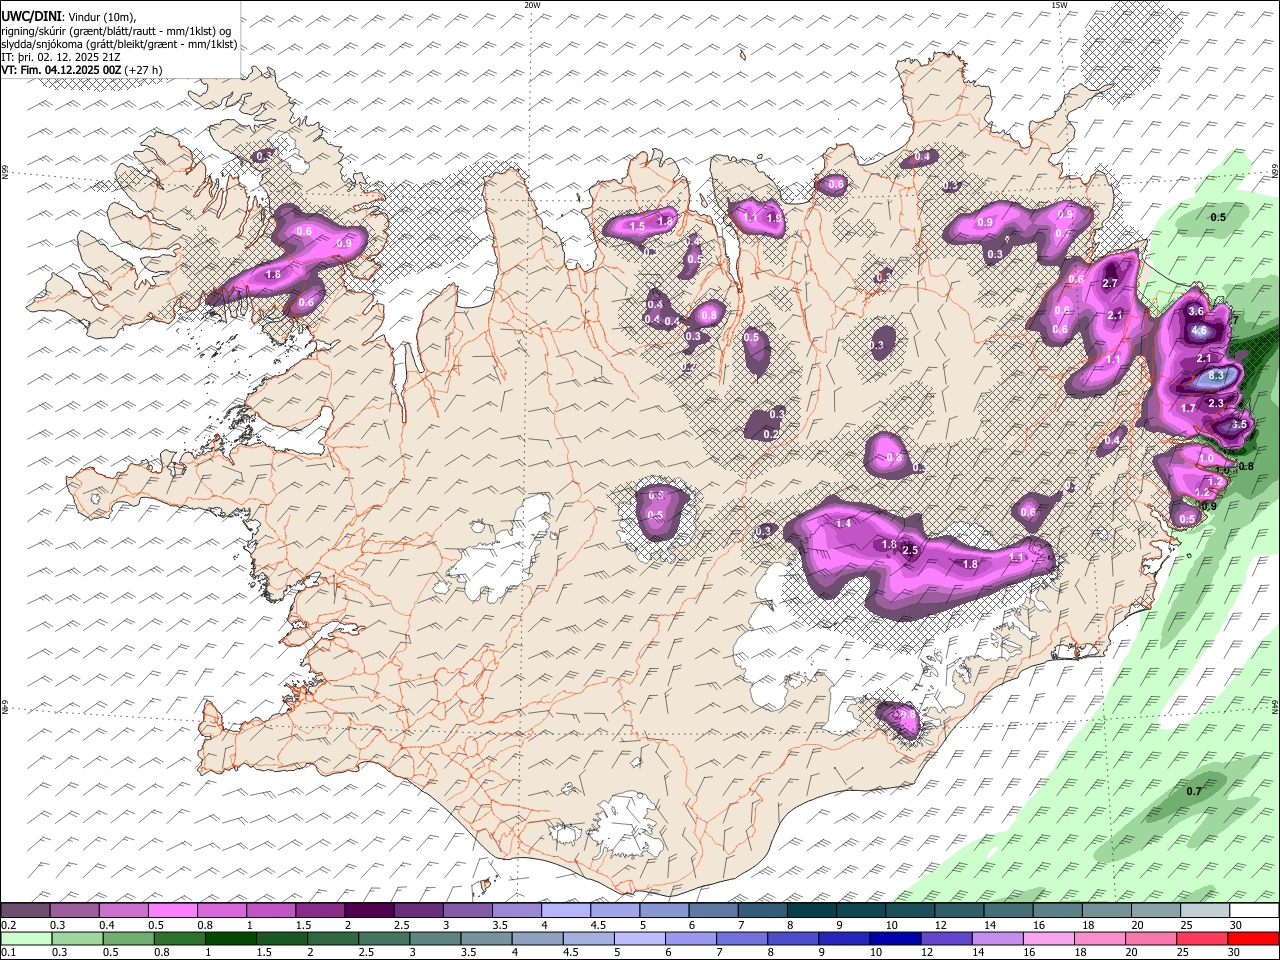Click the 1.4 value in southern snow band
This screenshot has height=960, width=1280.
pyautogui.click(x=843, y=523)
